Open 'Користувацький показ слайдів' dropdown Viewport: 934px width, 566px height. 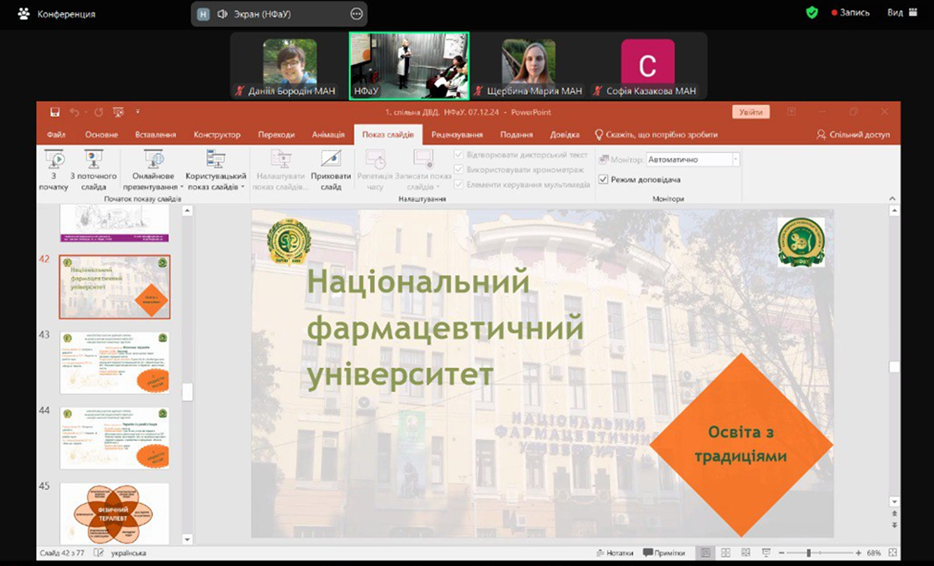(216, 170)
